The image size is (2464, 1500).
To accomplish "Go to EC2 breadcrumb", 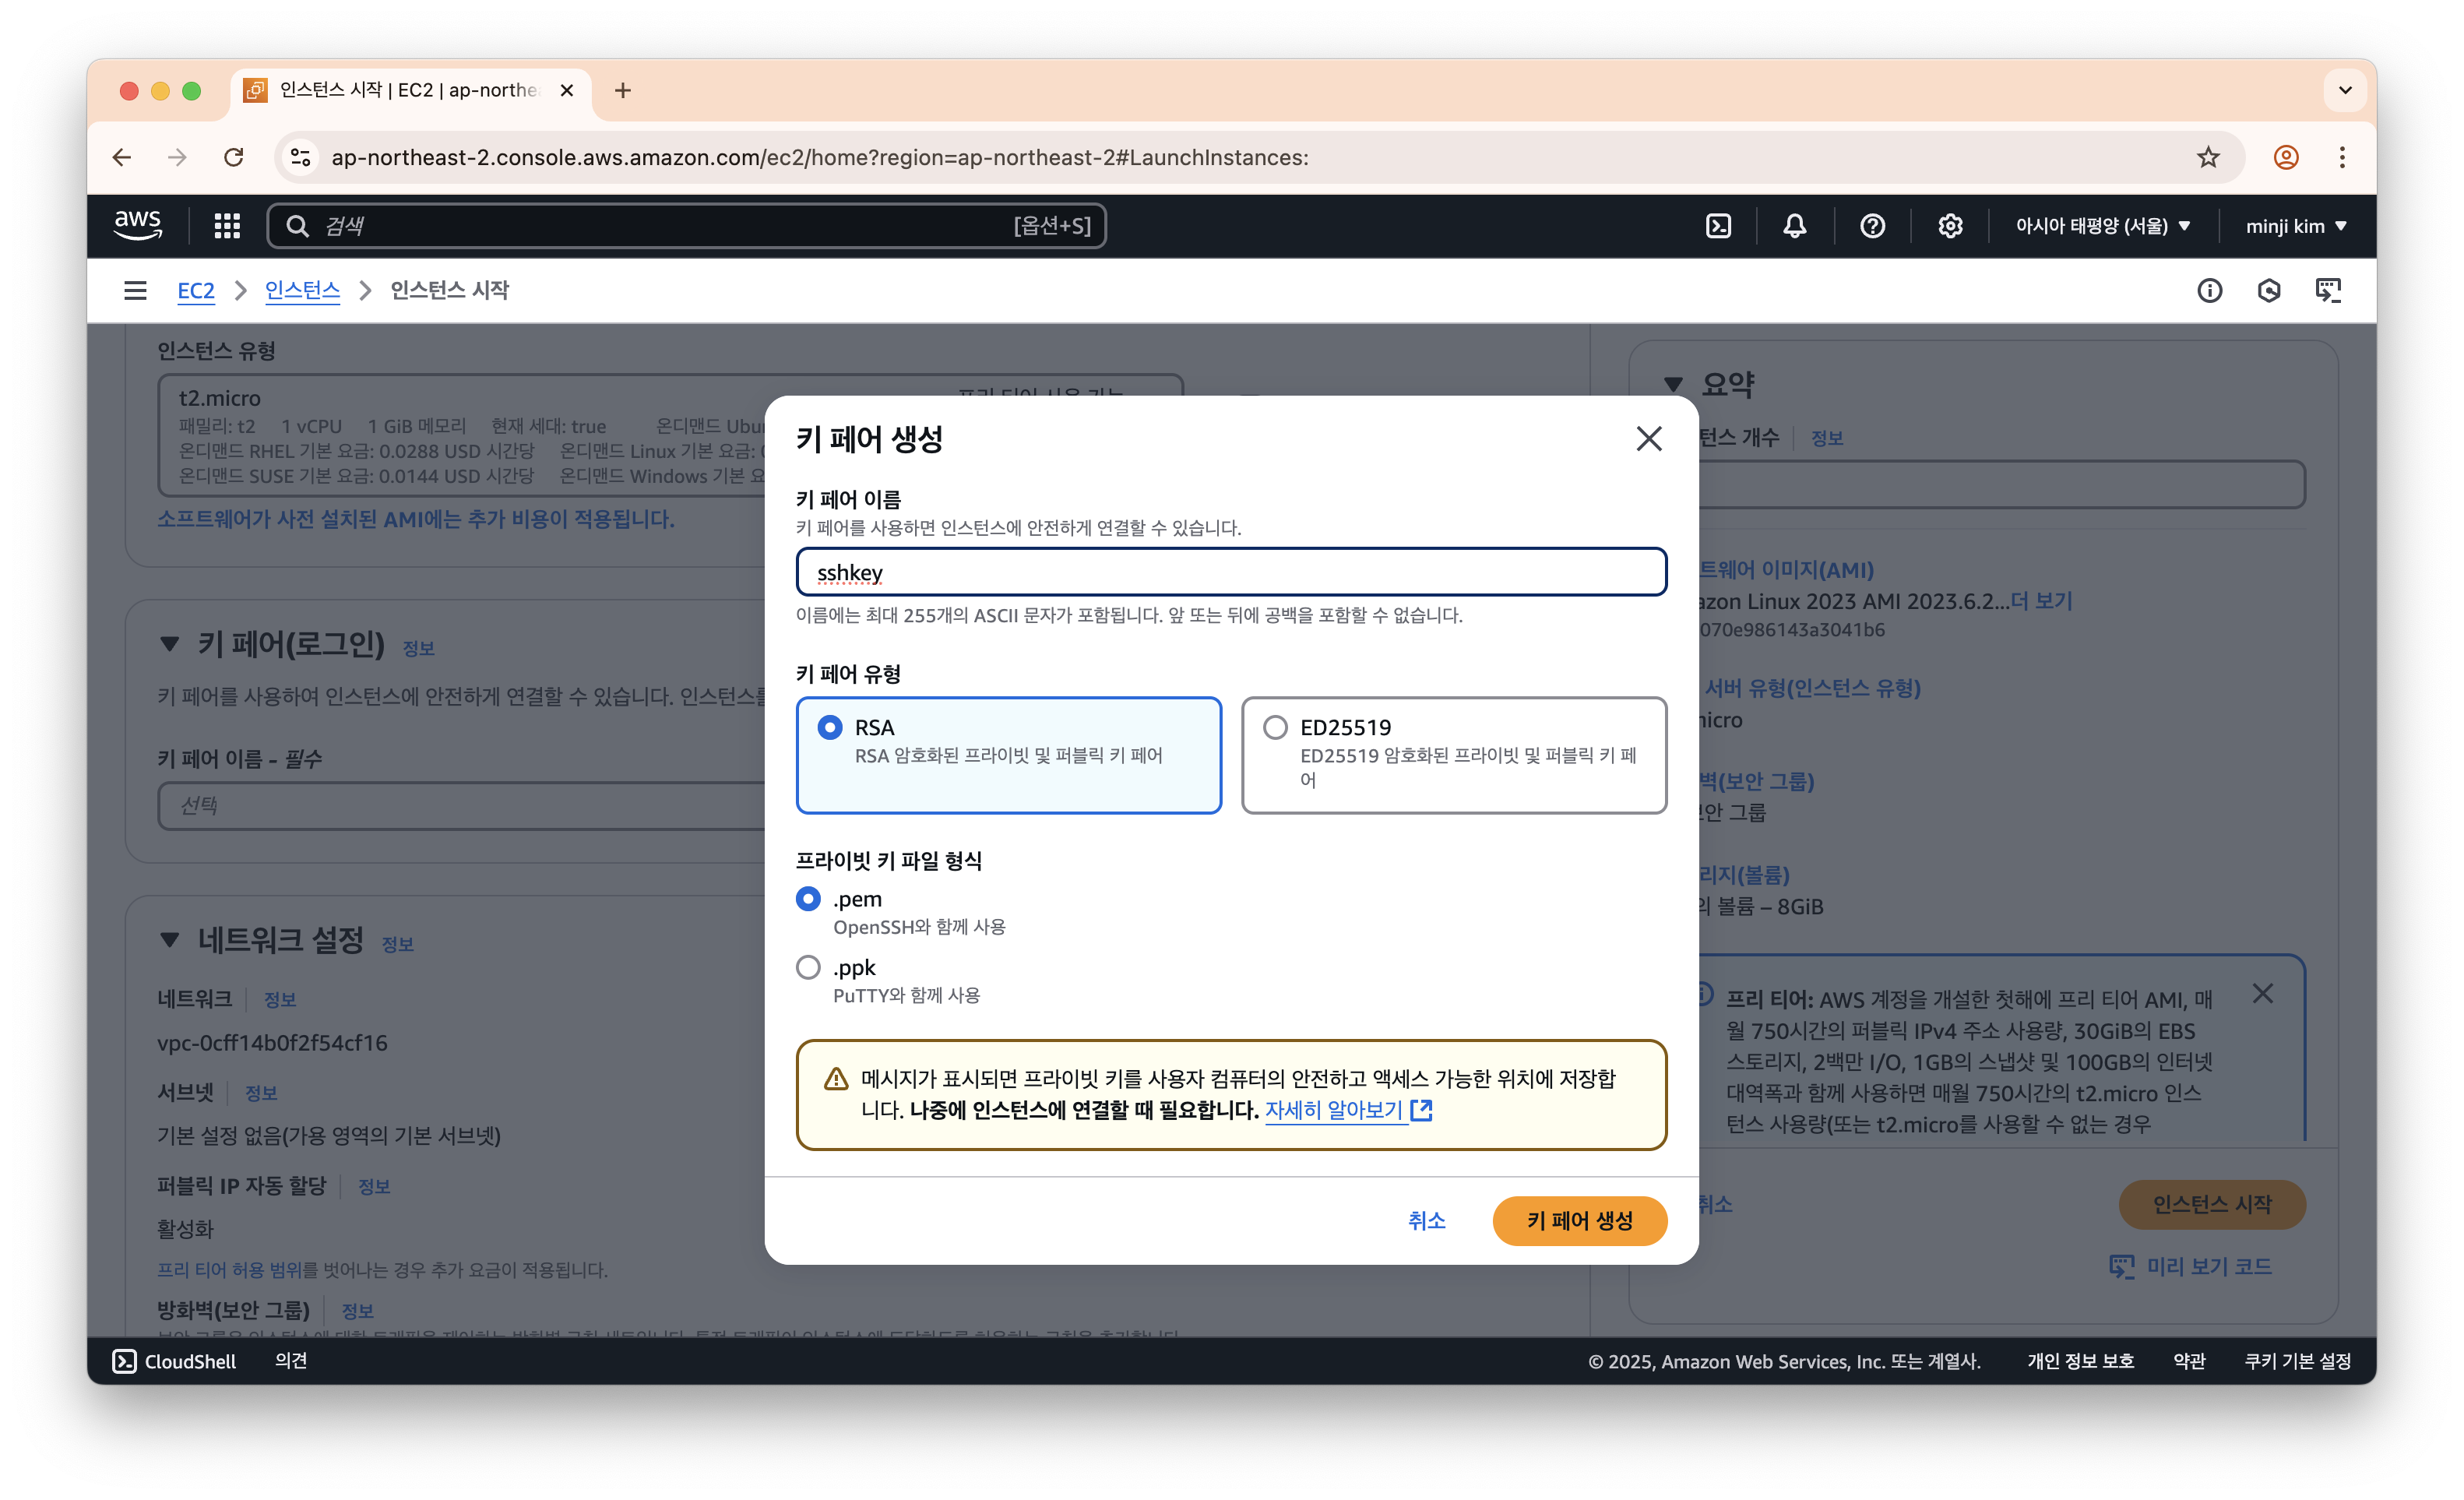I will 196,290.
